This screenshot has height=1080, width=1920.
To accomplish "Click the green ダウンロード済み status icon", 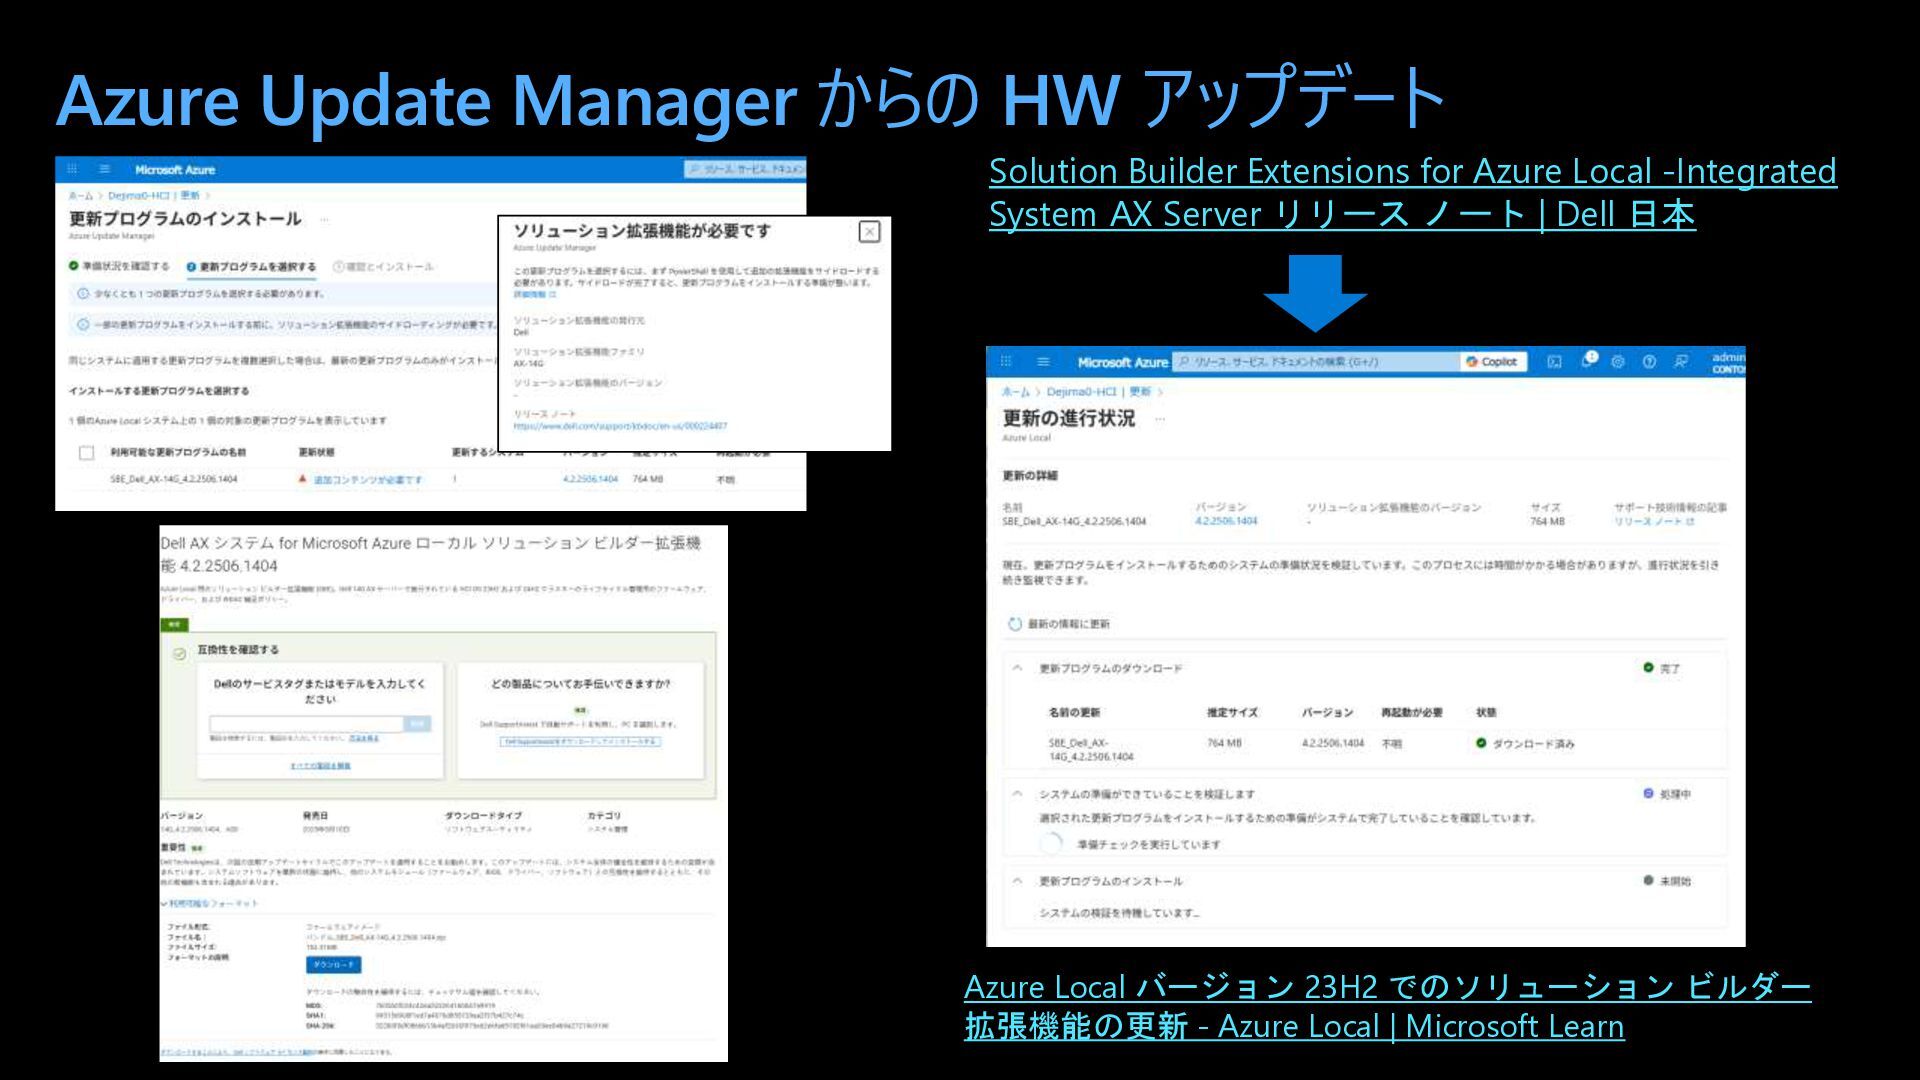I will click(x=1481, y=743).
